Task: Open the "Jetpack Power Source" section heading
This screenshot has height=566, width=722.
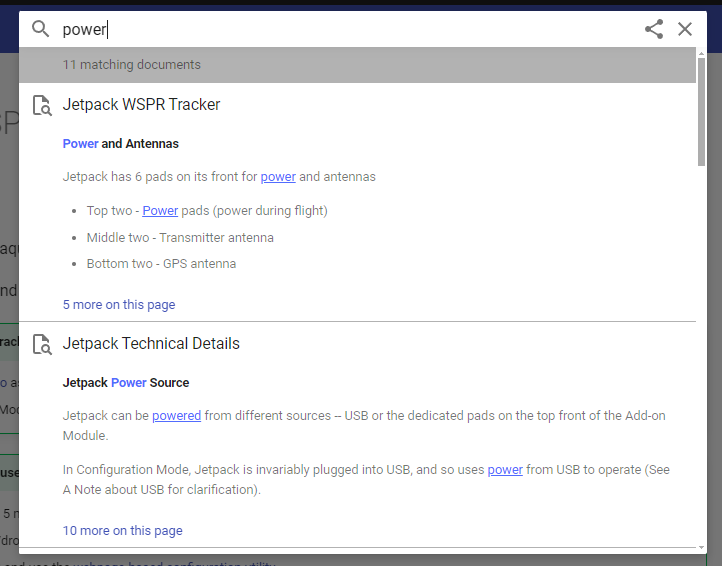Action: pyautogui.click(x=126, y=383)
